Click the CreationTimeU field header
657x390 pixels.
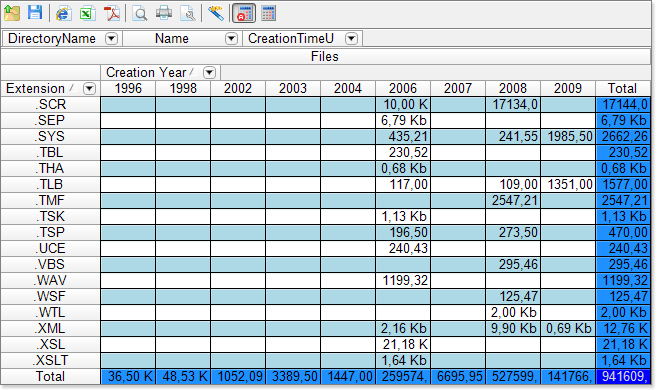pos(303,39)
